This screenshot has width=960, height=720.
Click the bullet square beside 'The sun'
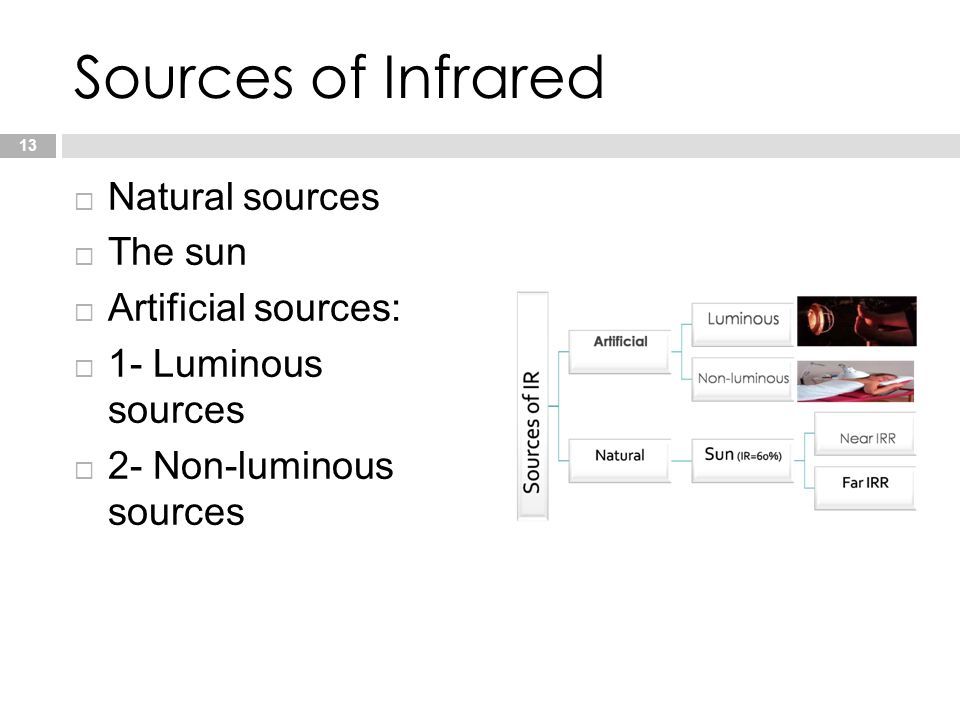click(84, 257)
